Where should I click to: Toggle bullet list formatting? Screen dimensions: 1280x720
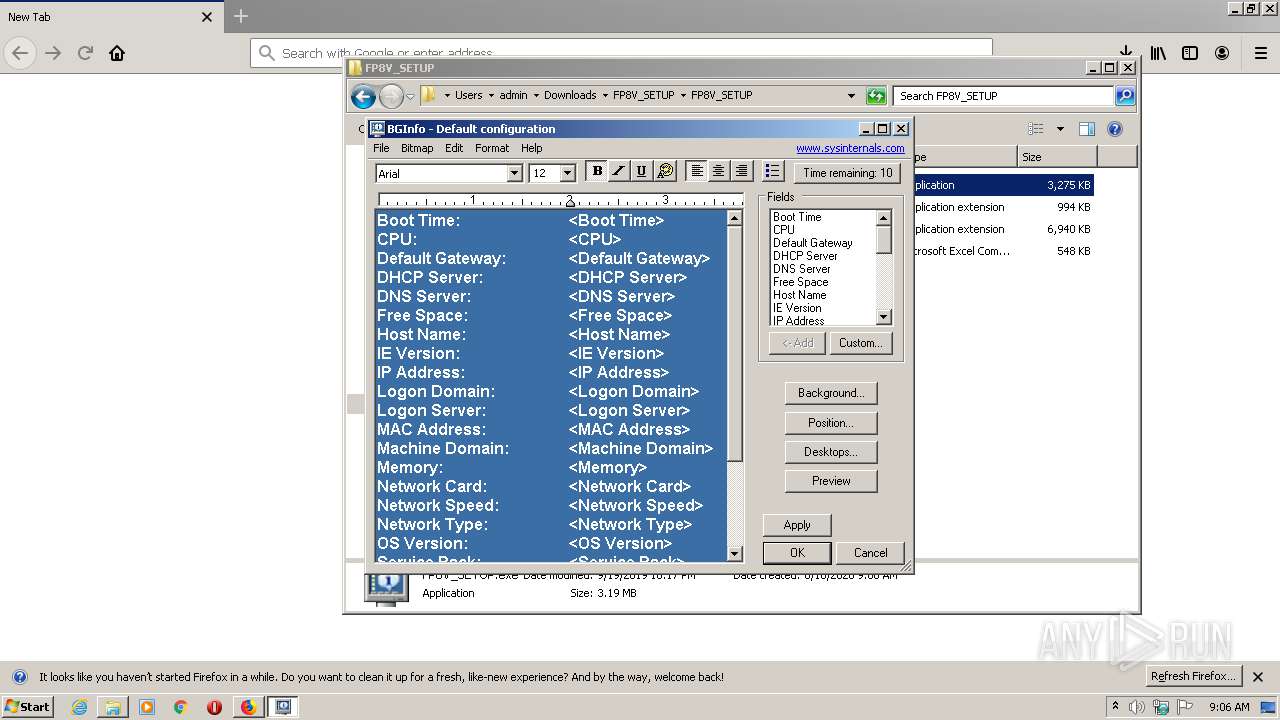click(x=773, y=172)
